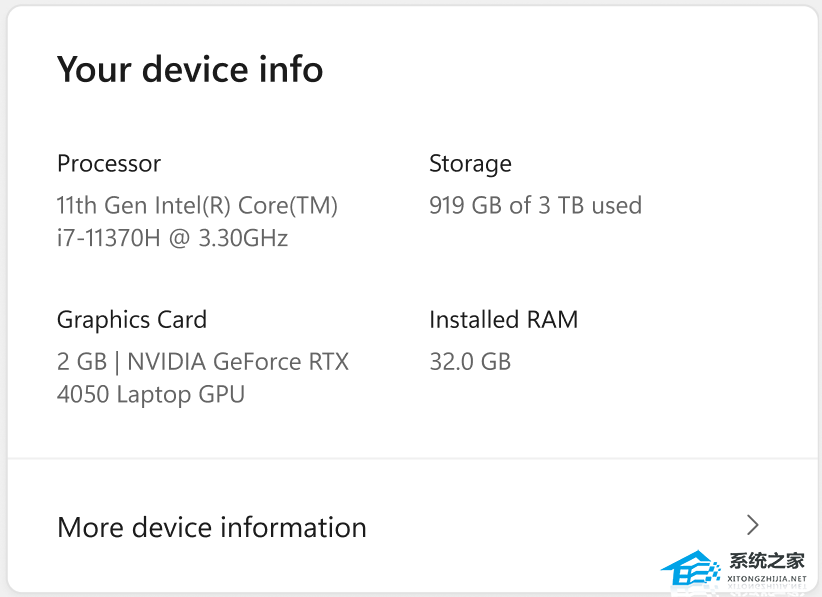The image size is (822, 597).
Task: Click the 系统之家 watermark text
Action: pyautogui.click(x=767, y=561)
